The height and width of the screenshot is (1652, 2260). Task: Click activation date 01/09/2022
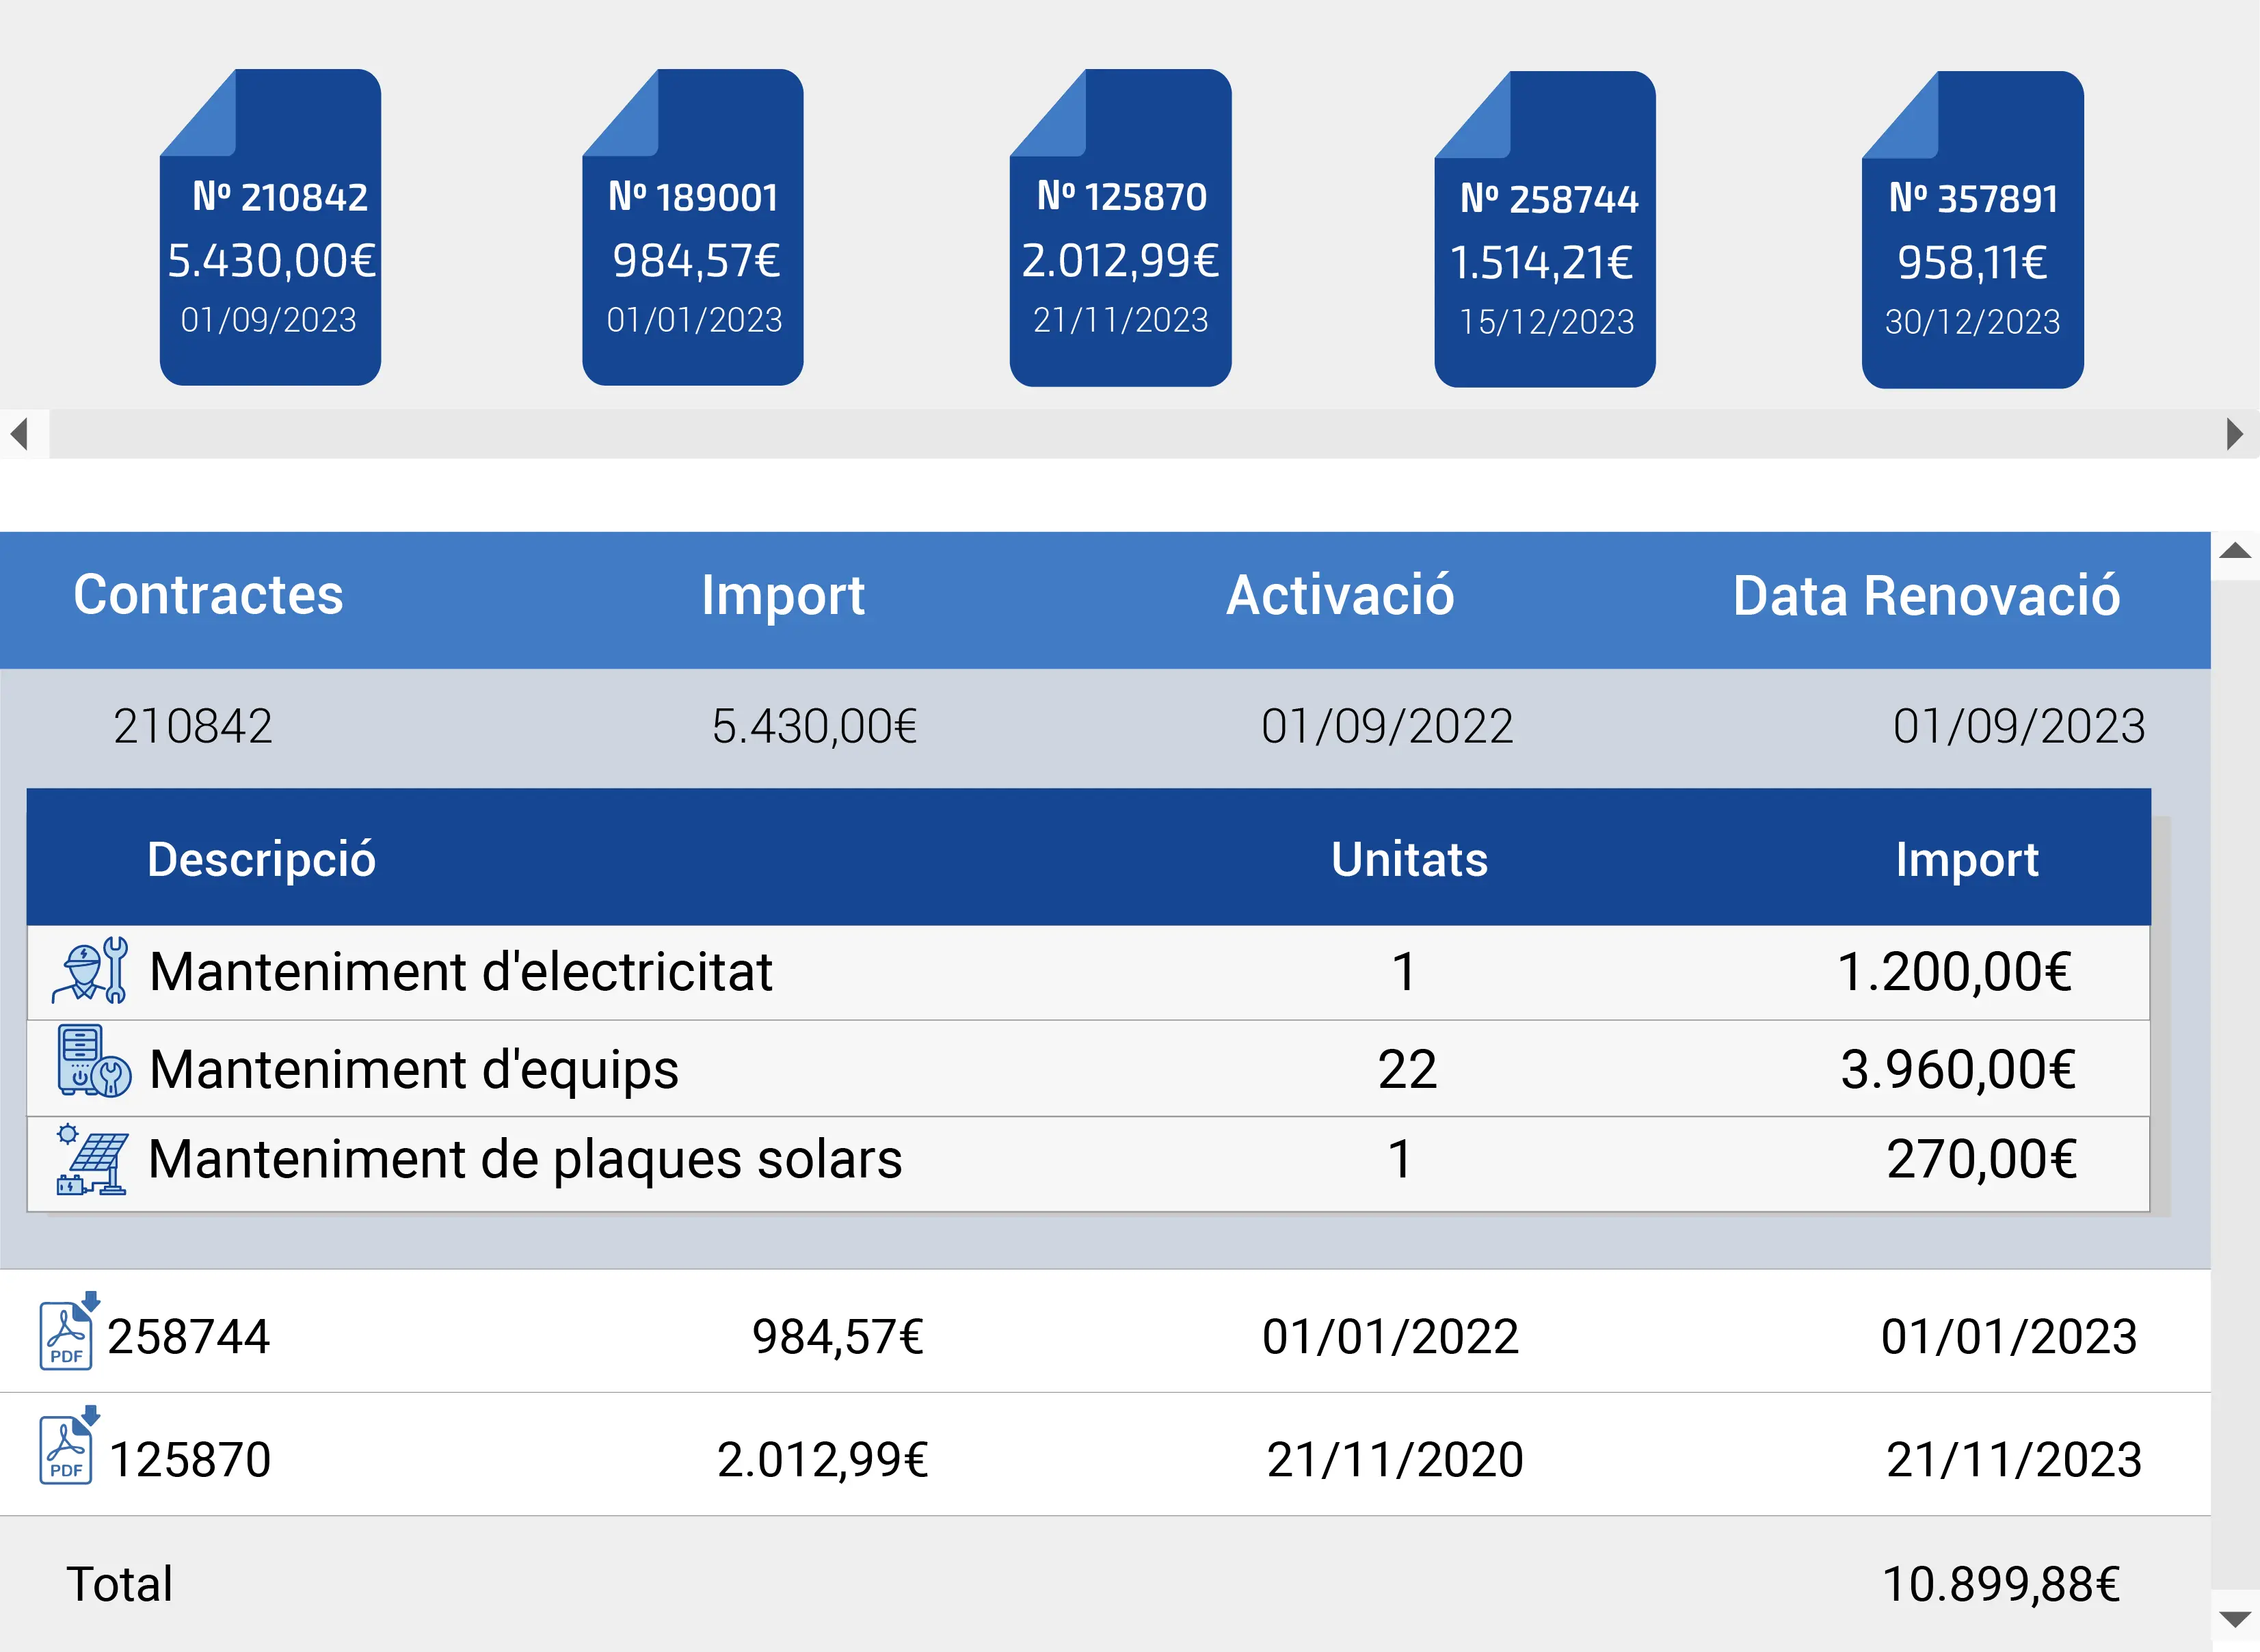pos(1387,727)
